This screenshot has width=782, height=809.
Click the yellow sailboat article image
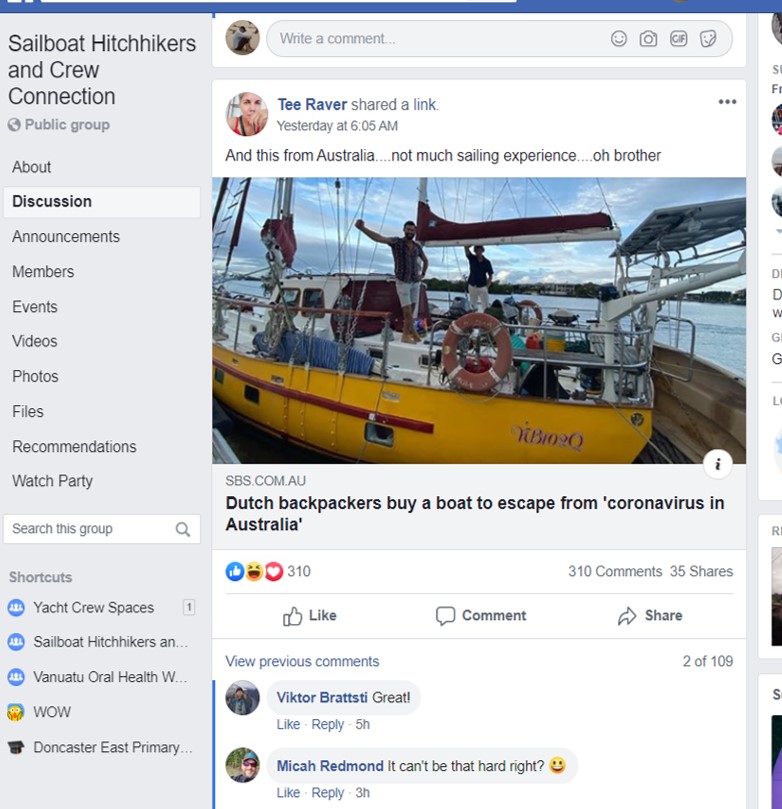point(478,320)
